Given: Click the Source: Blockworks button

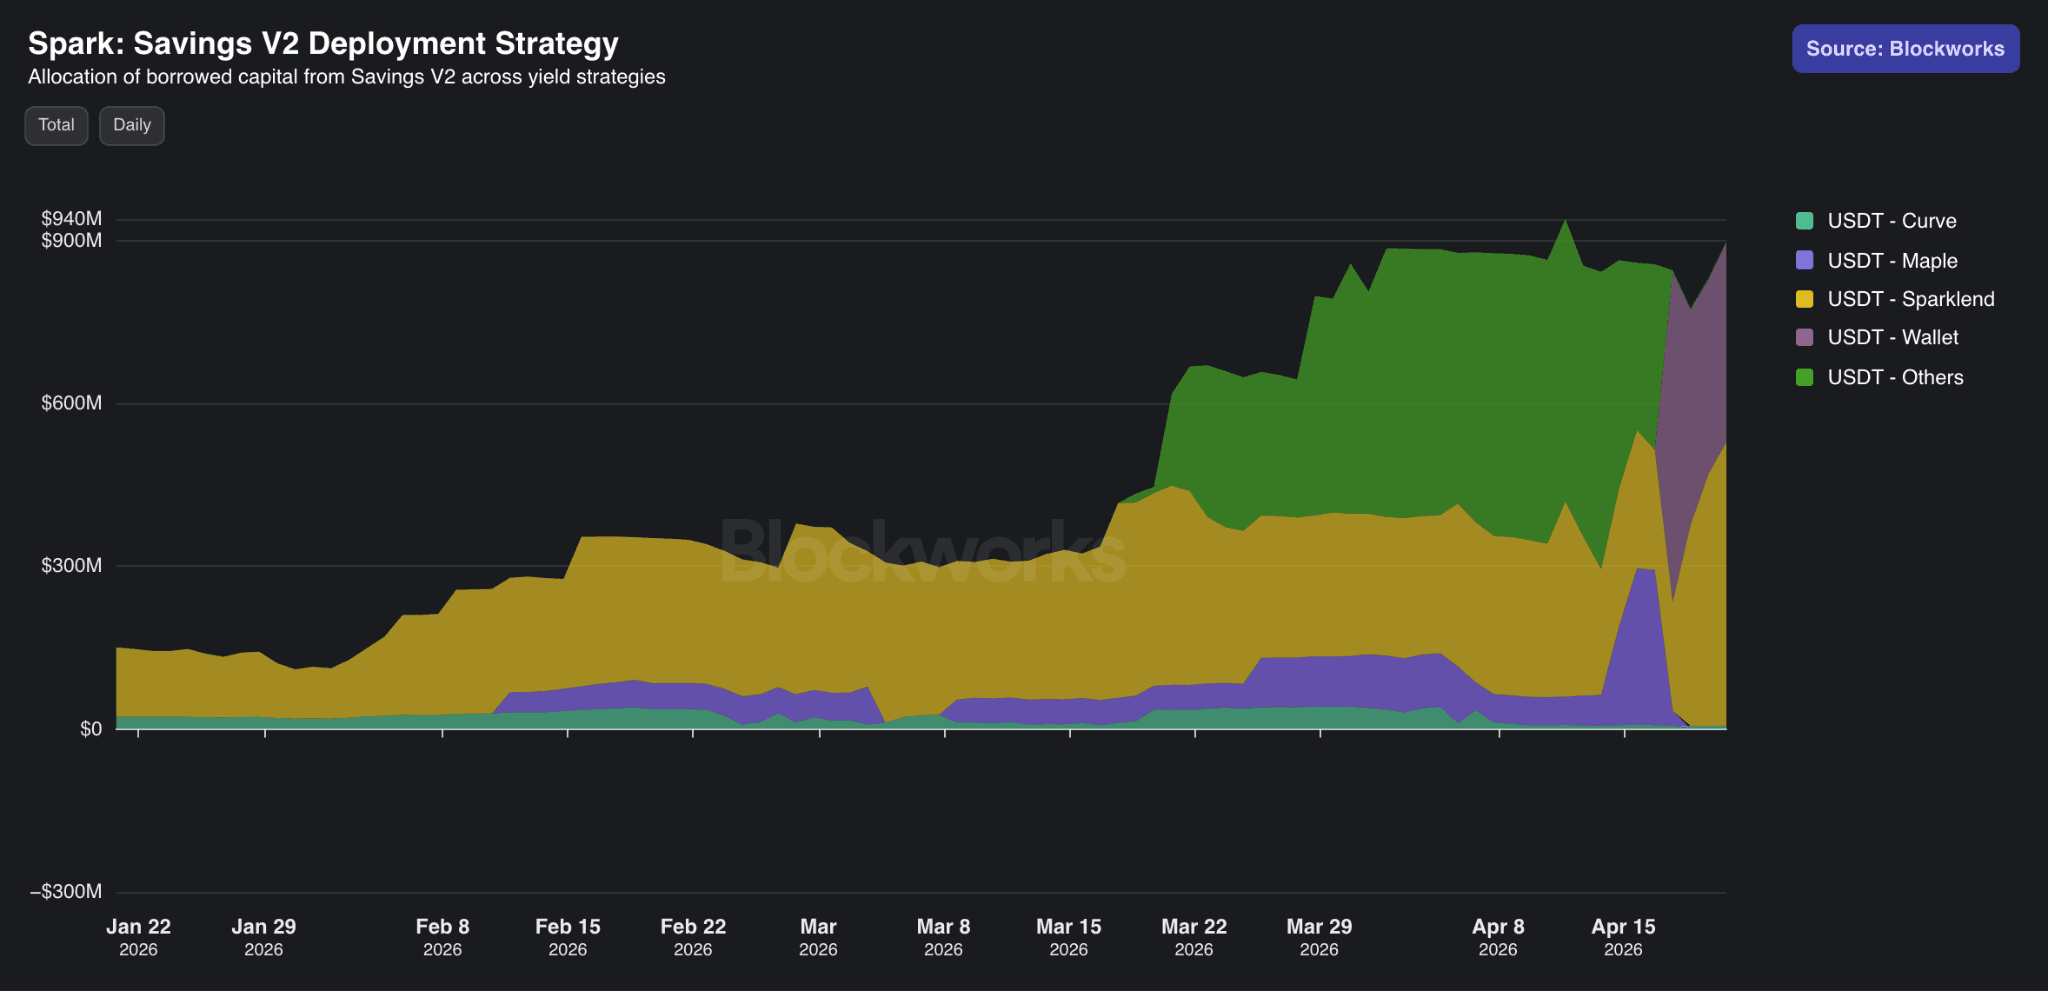Looking at the screenshot, I should [1905, 49].
